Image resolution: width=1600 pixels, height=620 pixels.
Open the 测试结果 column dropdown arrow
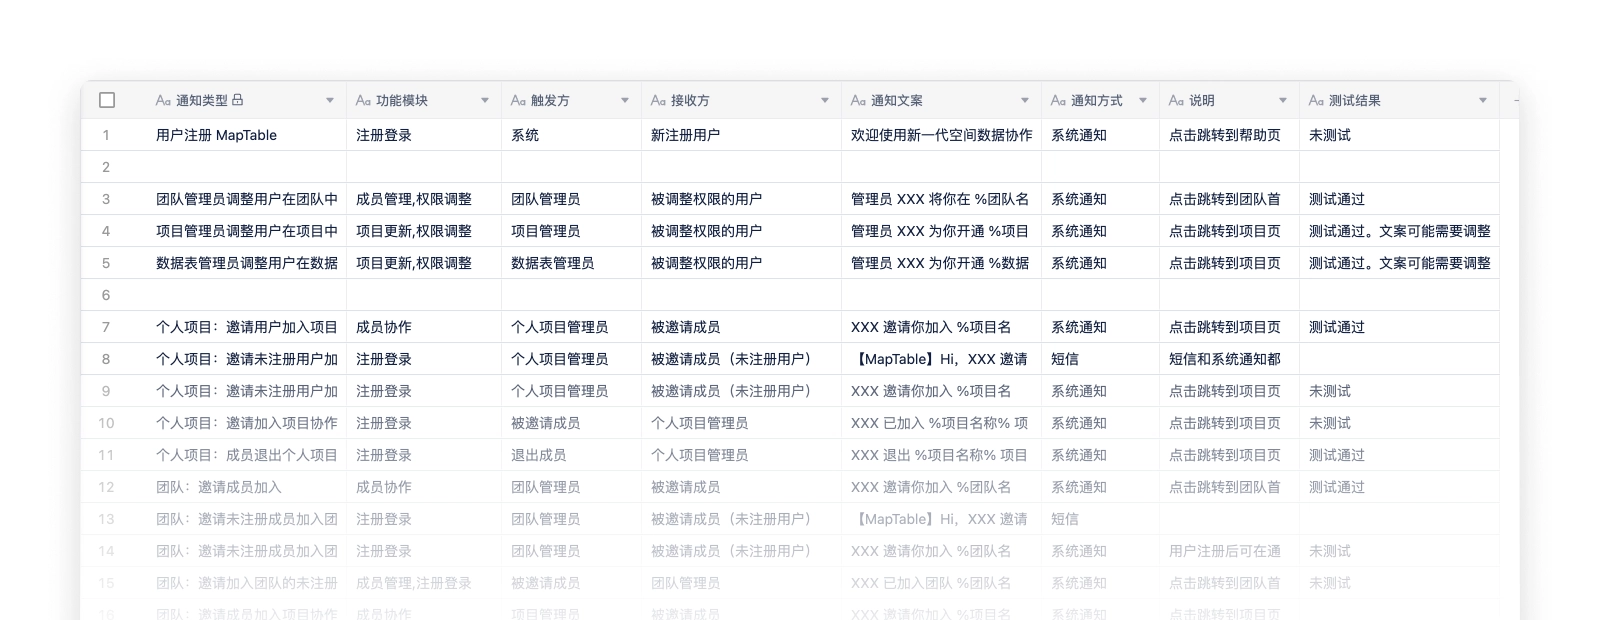click(1483, 101)
